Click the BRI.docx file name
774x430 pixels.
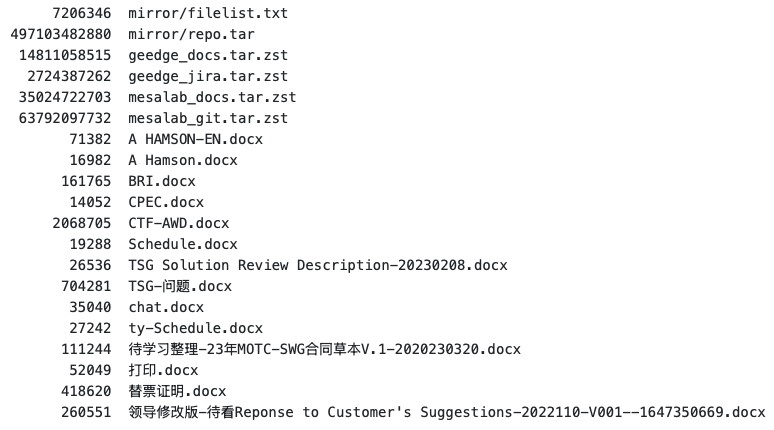click(x=162, y=182)
